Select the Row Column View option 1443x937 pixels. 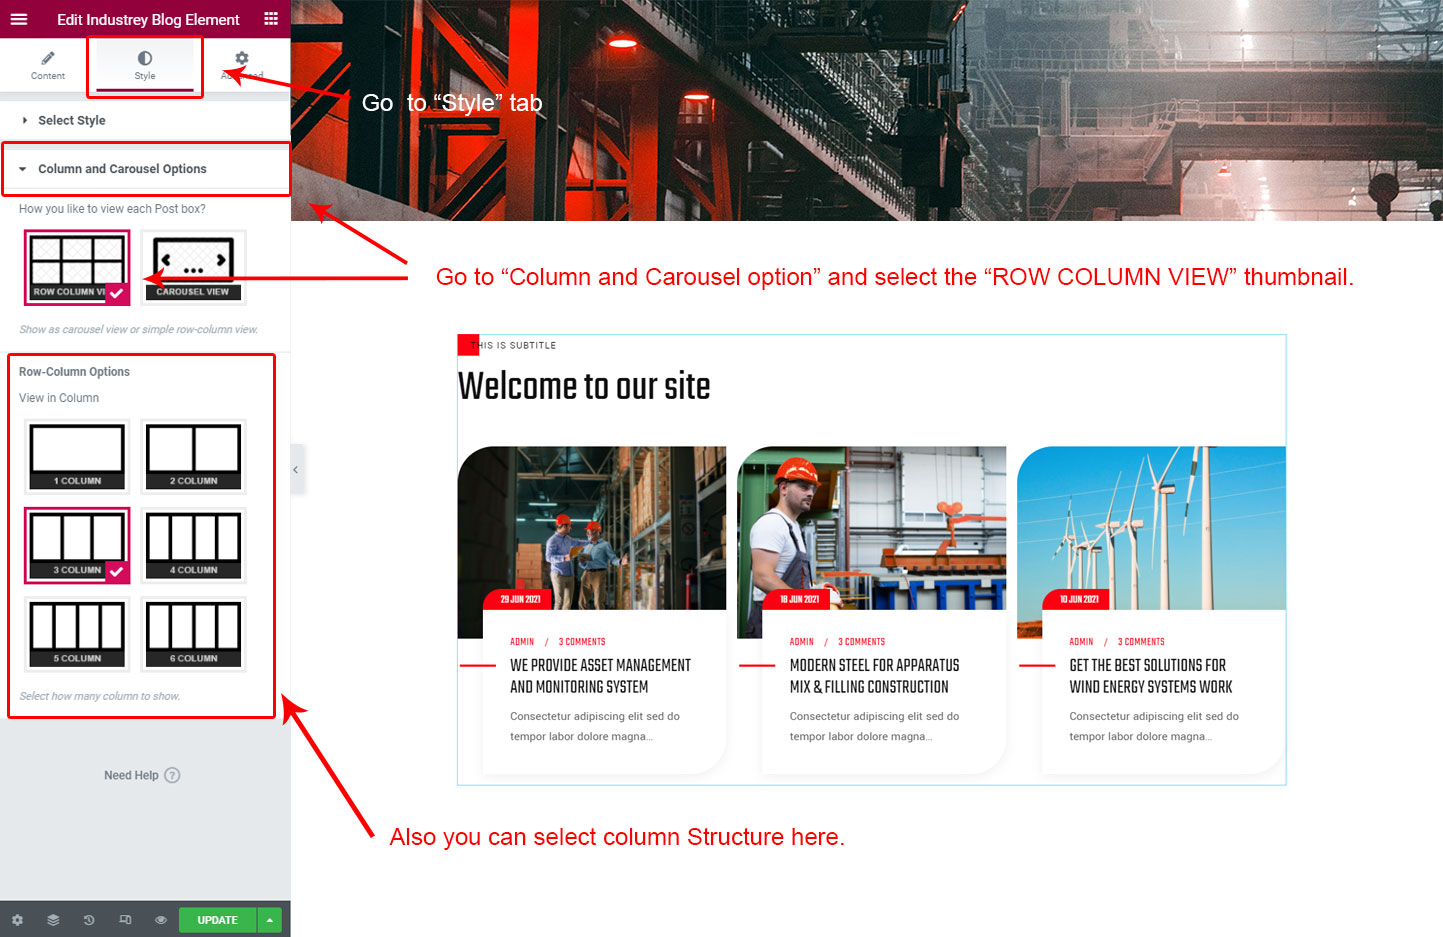(77, 267)
